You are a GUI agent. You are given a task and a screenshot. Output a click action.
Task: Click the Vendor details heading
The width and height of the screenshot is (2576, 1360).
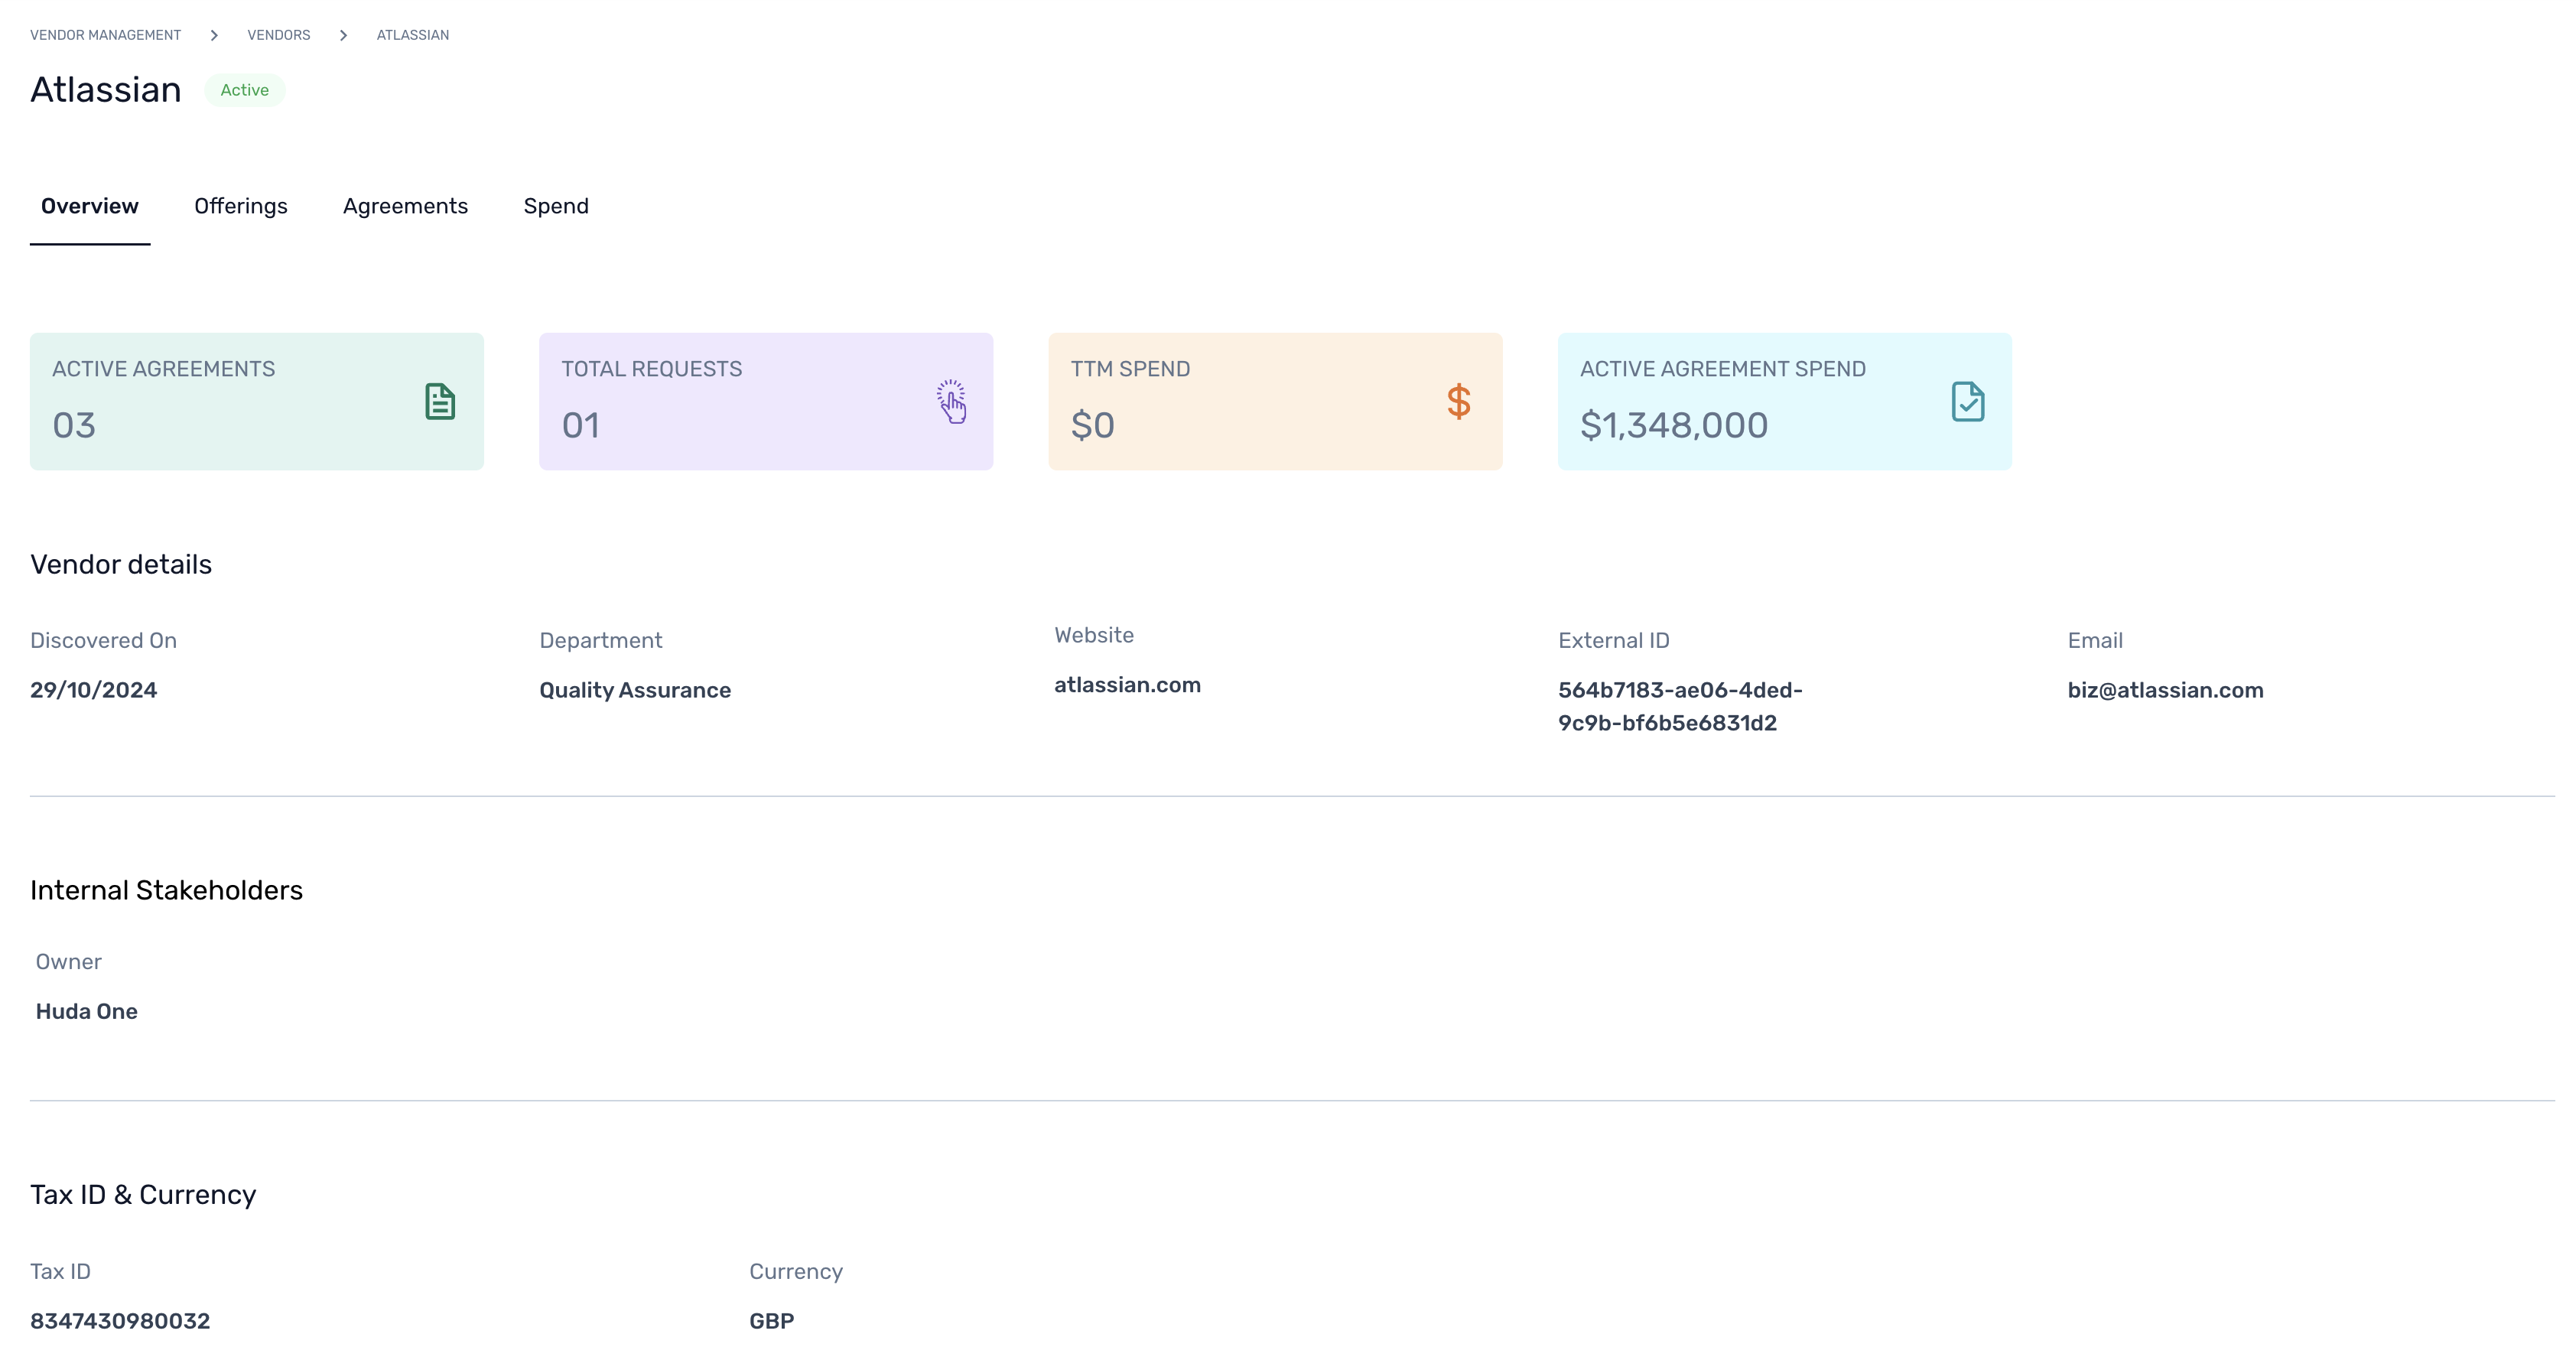[x=121, y=564]
